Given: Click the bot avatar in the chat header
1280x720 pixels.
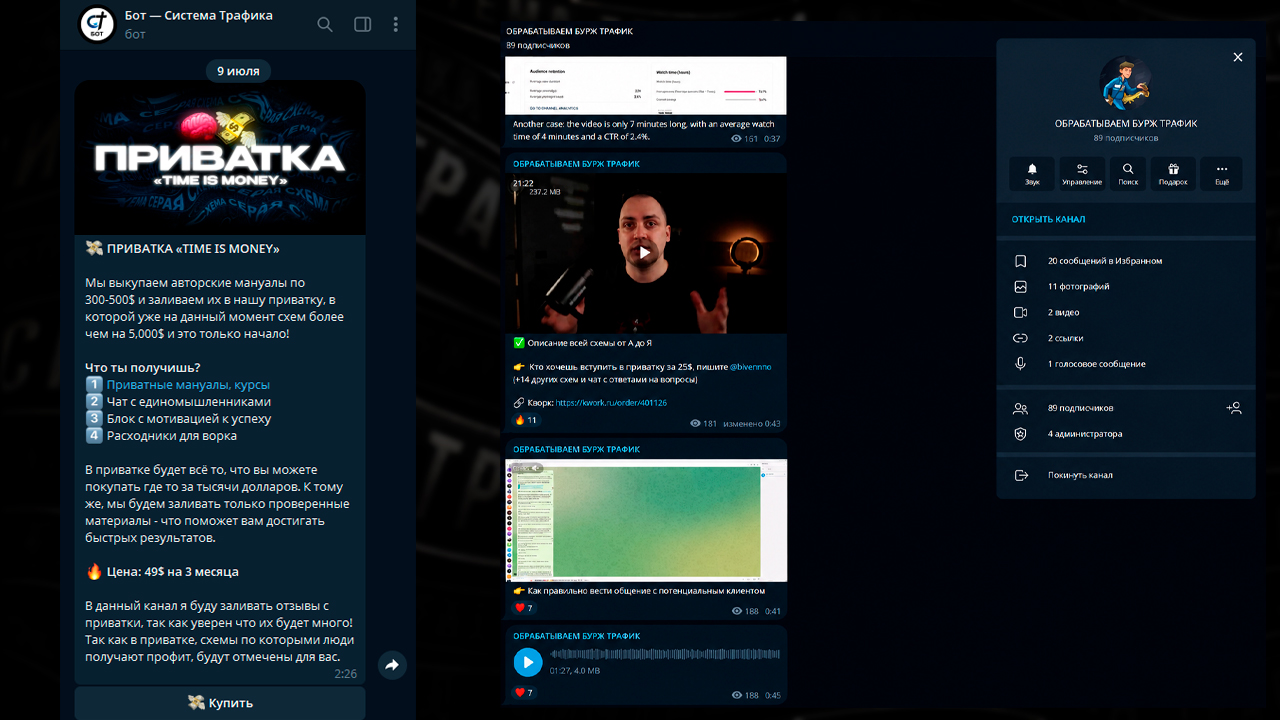Looking at the screenshot, I should click(x=97, y=24).
